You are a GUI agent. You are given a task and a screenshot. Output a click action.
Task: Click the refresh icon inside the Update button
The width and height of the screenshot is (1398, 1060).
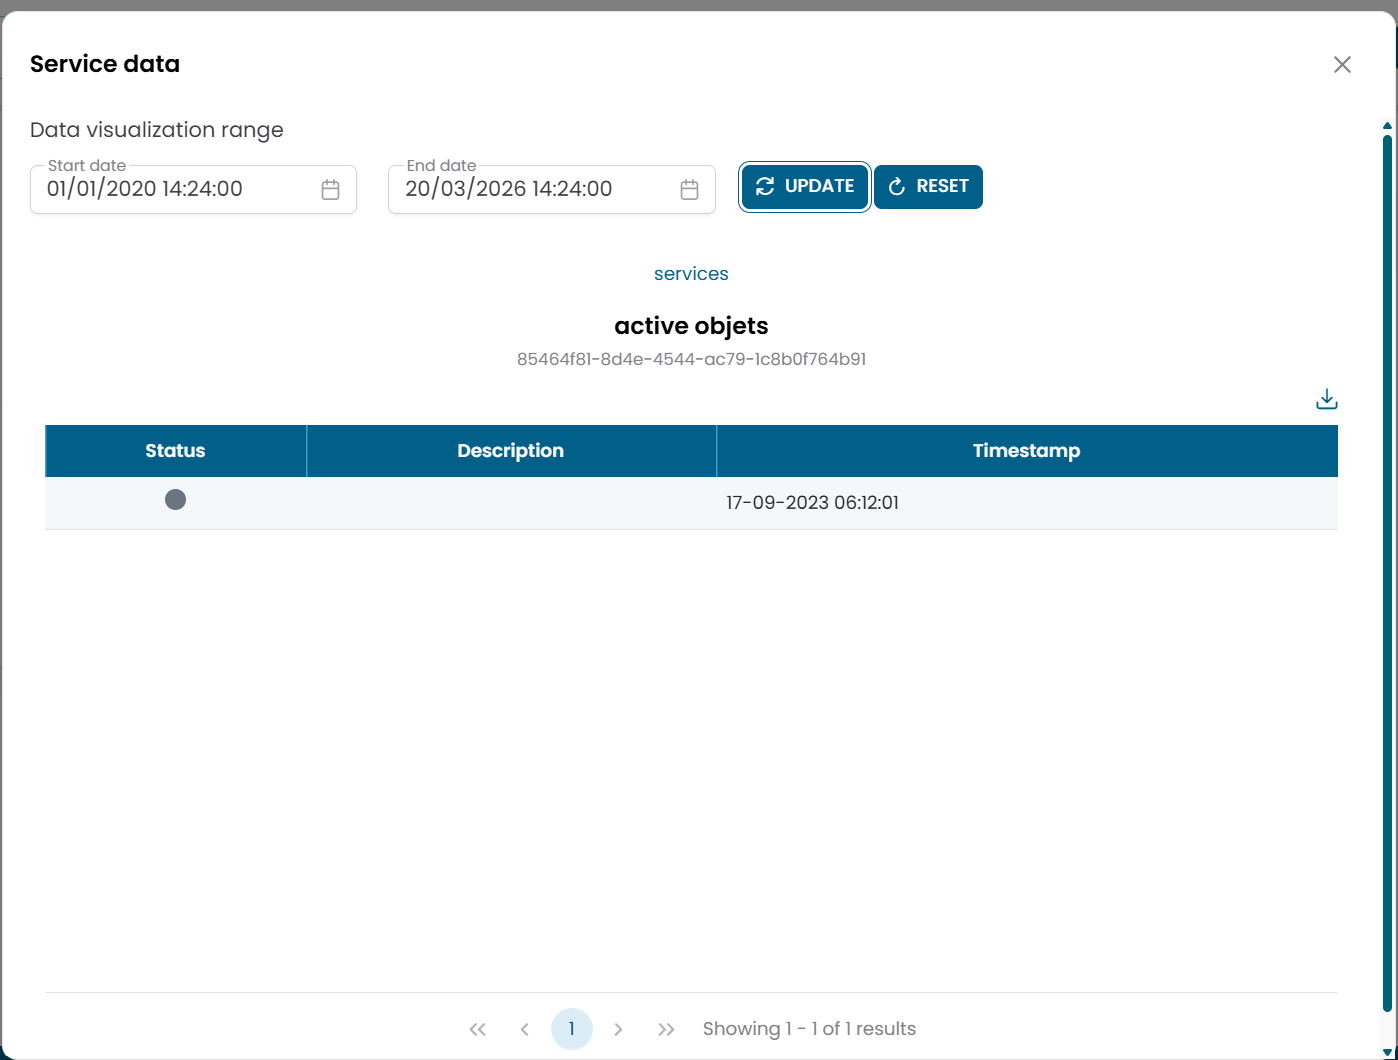pyautogui.click(x=766, y=186)
